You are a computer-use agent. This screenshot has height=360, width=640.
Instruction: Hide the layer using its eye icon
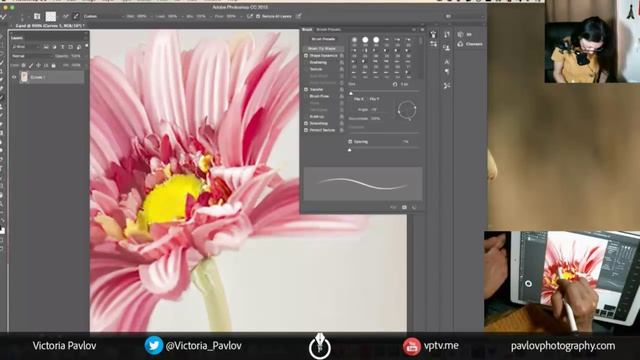14,77
